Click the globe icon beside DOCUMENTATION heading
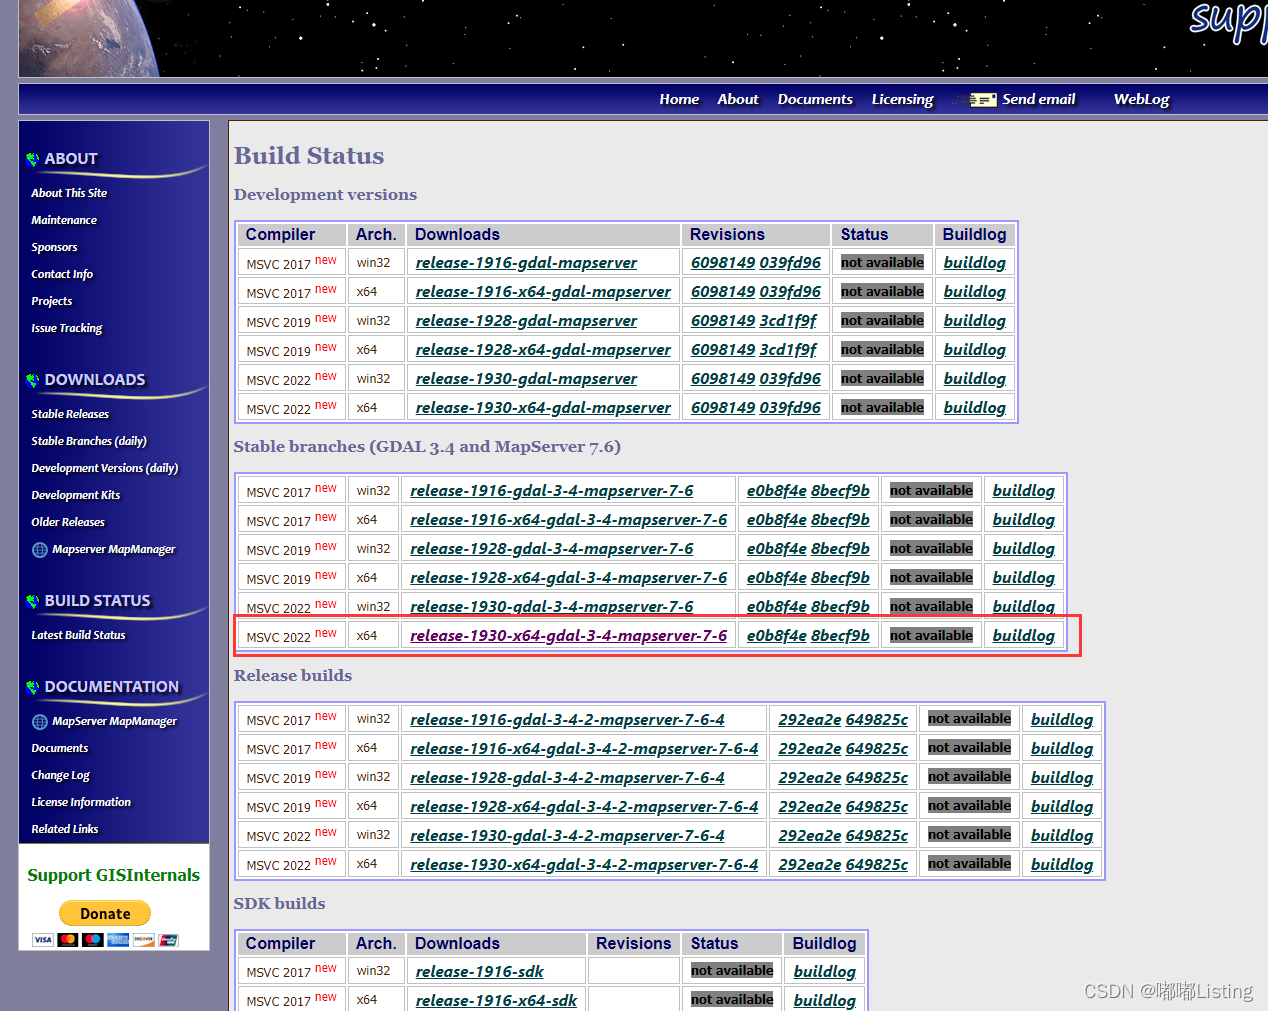 click(x=33, y=687)
